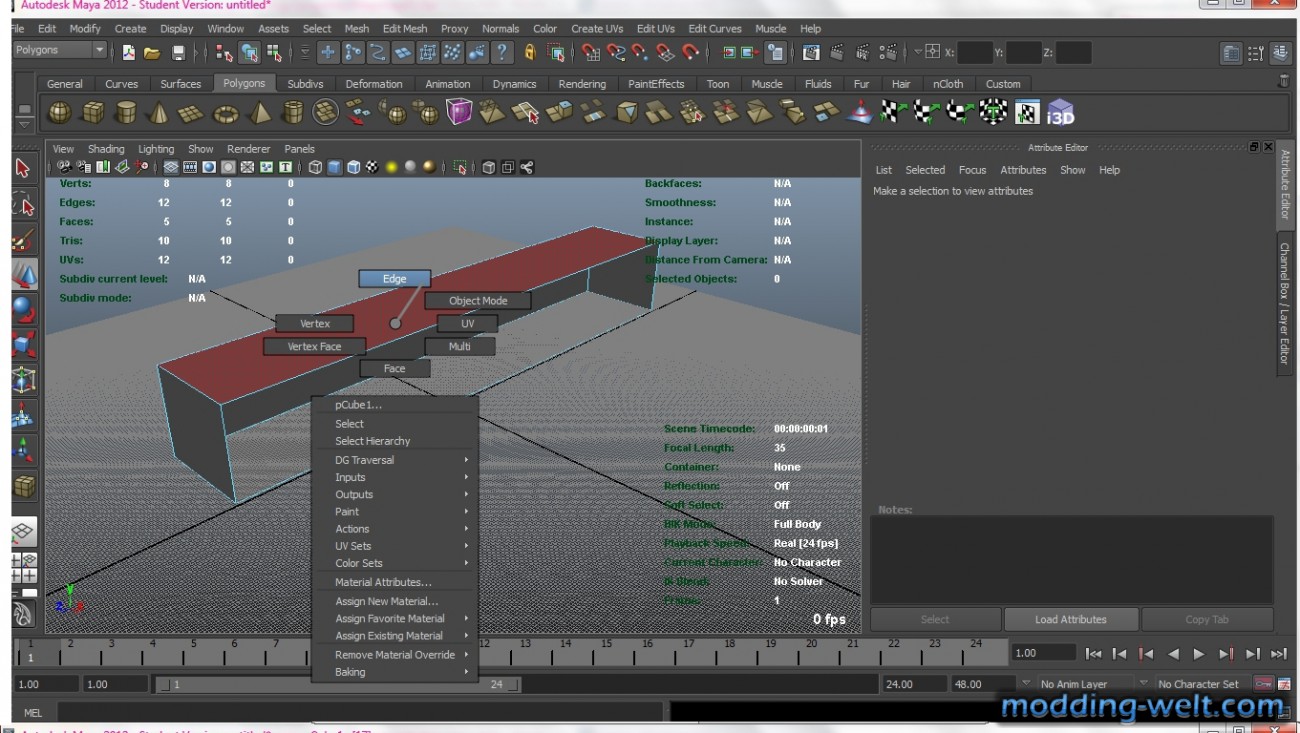Screen dimensions: 1300x733
Task: Expand the Baking submenu
Action: coord(395,672)
